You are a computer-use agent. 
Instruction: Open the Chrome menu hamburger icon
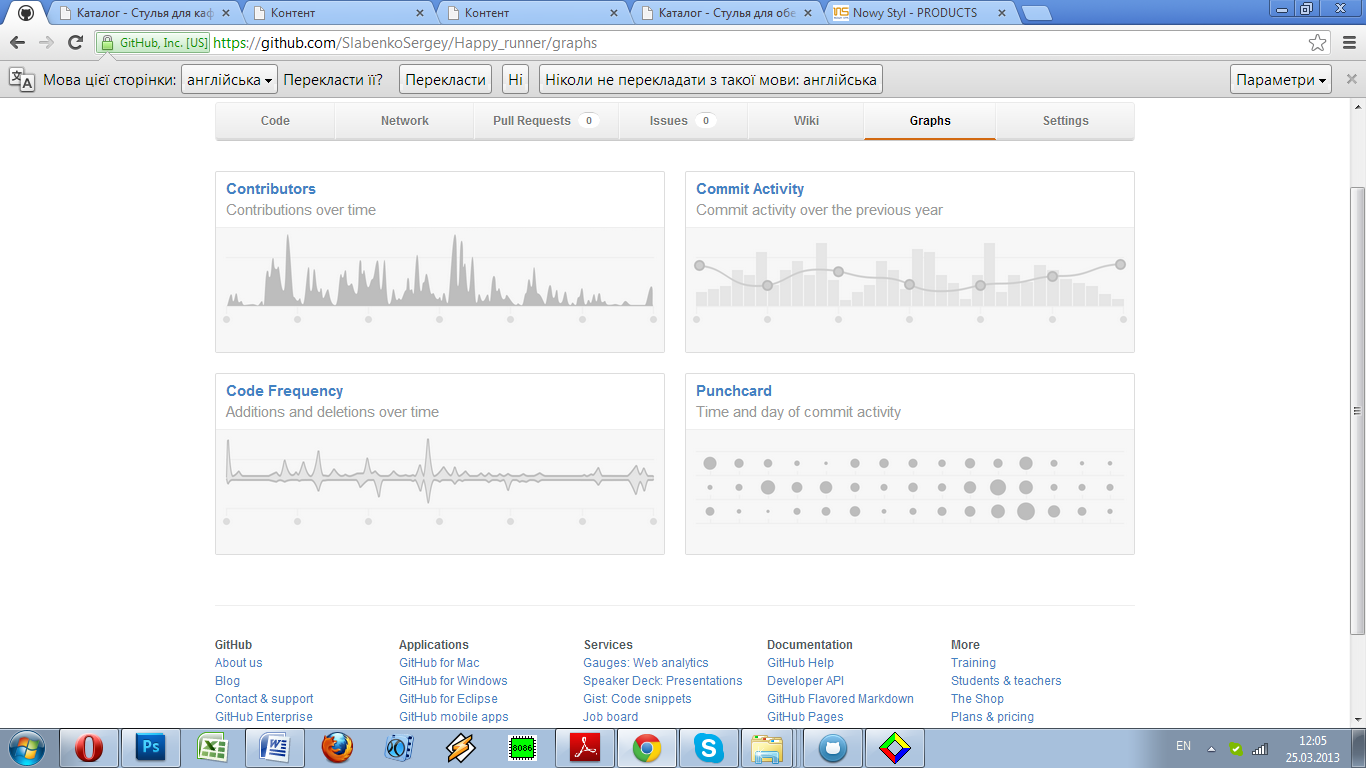1347,43
